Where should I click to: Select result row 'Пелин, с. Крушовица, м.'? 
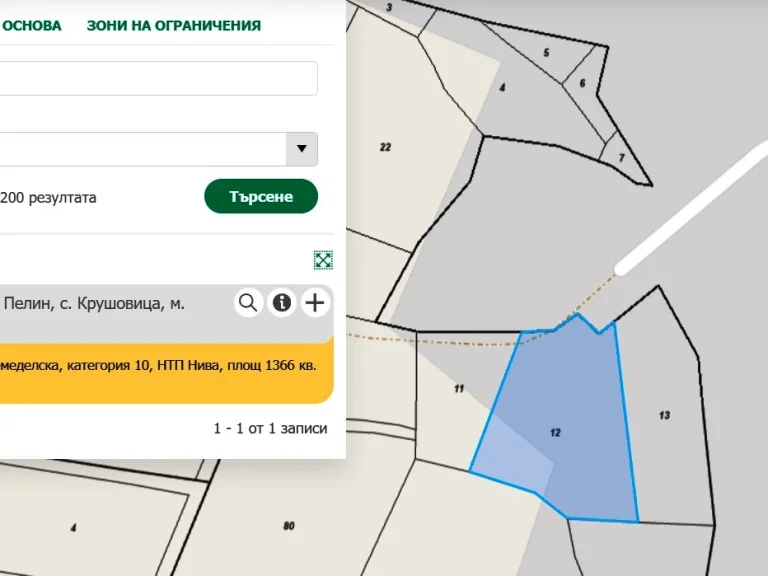click(x=167, y=313)
